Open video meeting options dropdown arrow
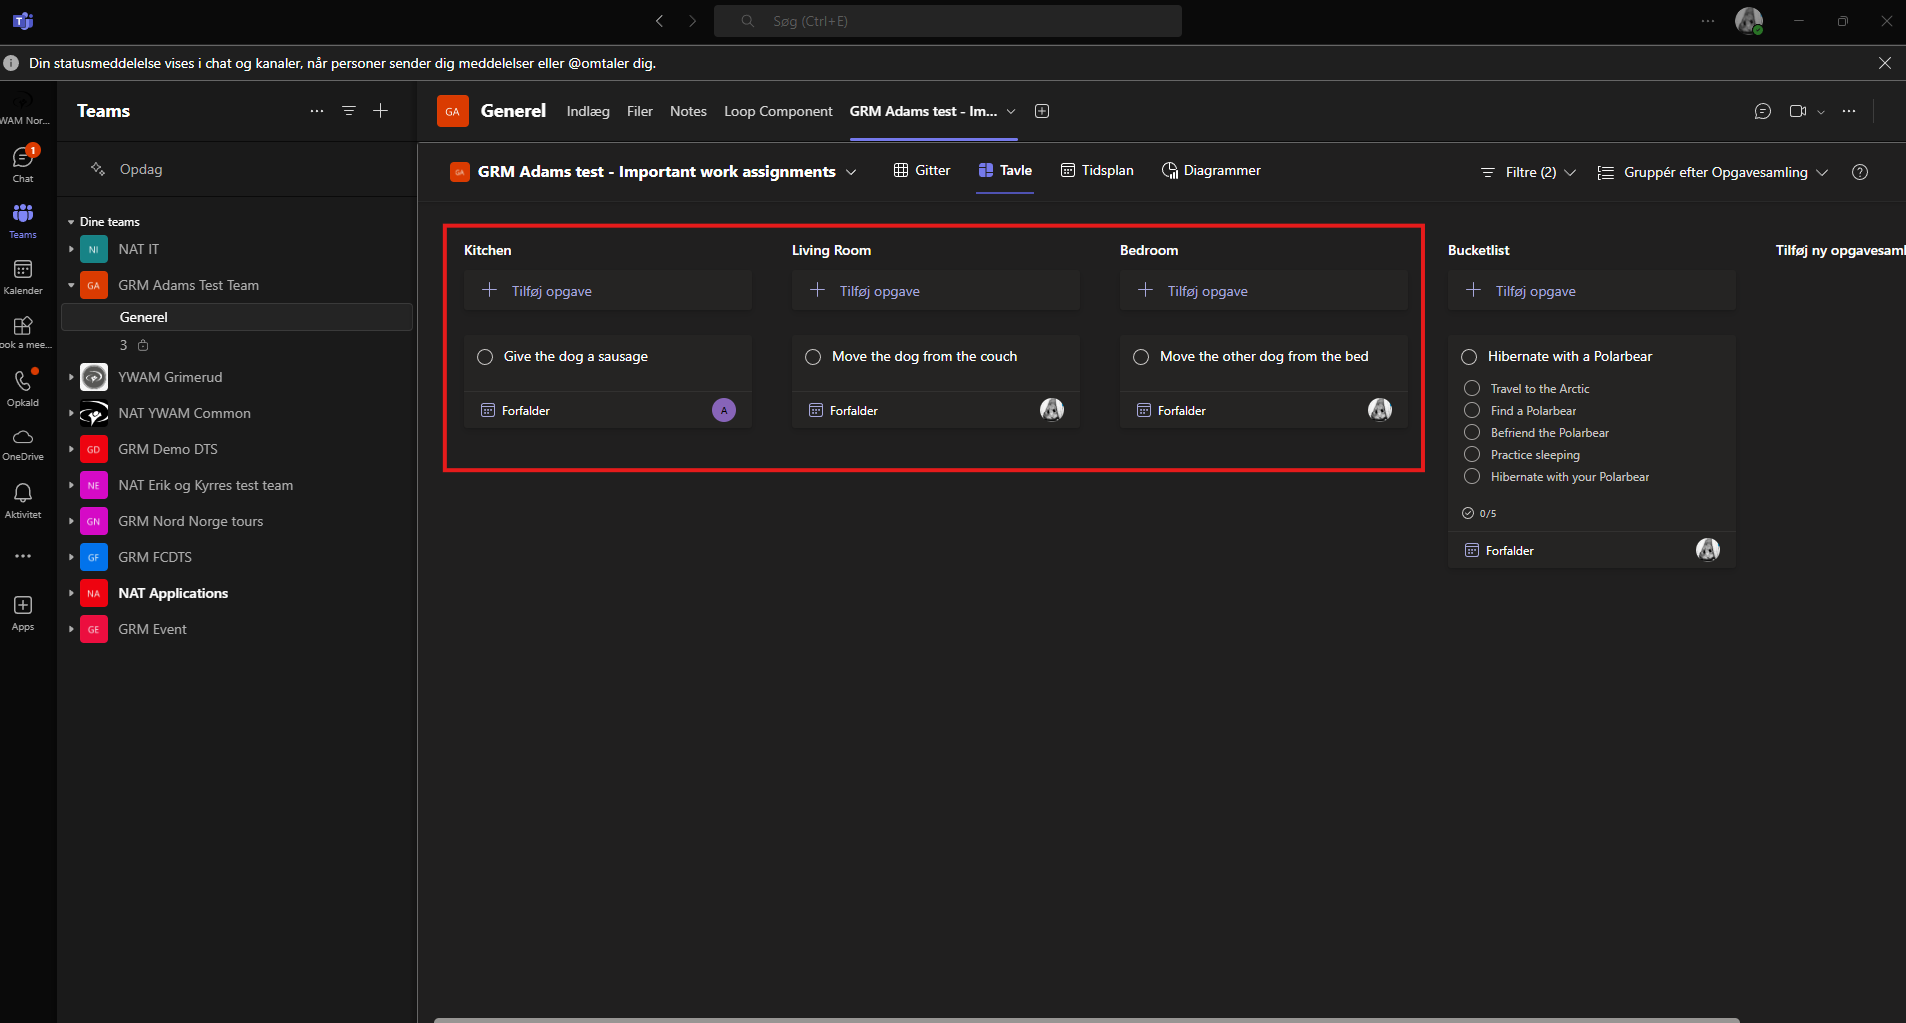1906x1023 pixels. click(1821, 112)
